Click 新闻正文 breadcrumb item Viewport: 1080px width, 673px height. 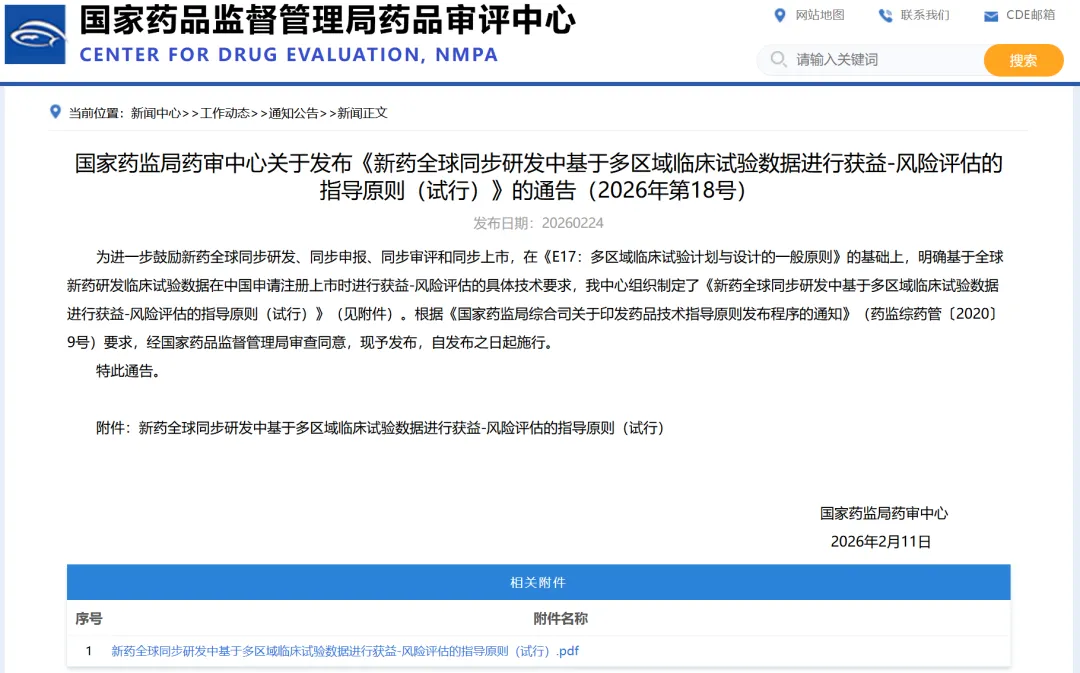362,113
